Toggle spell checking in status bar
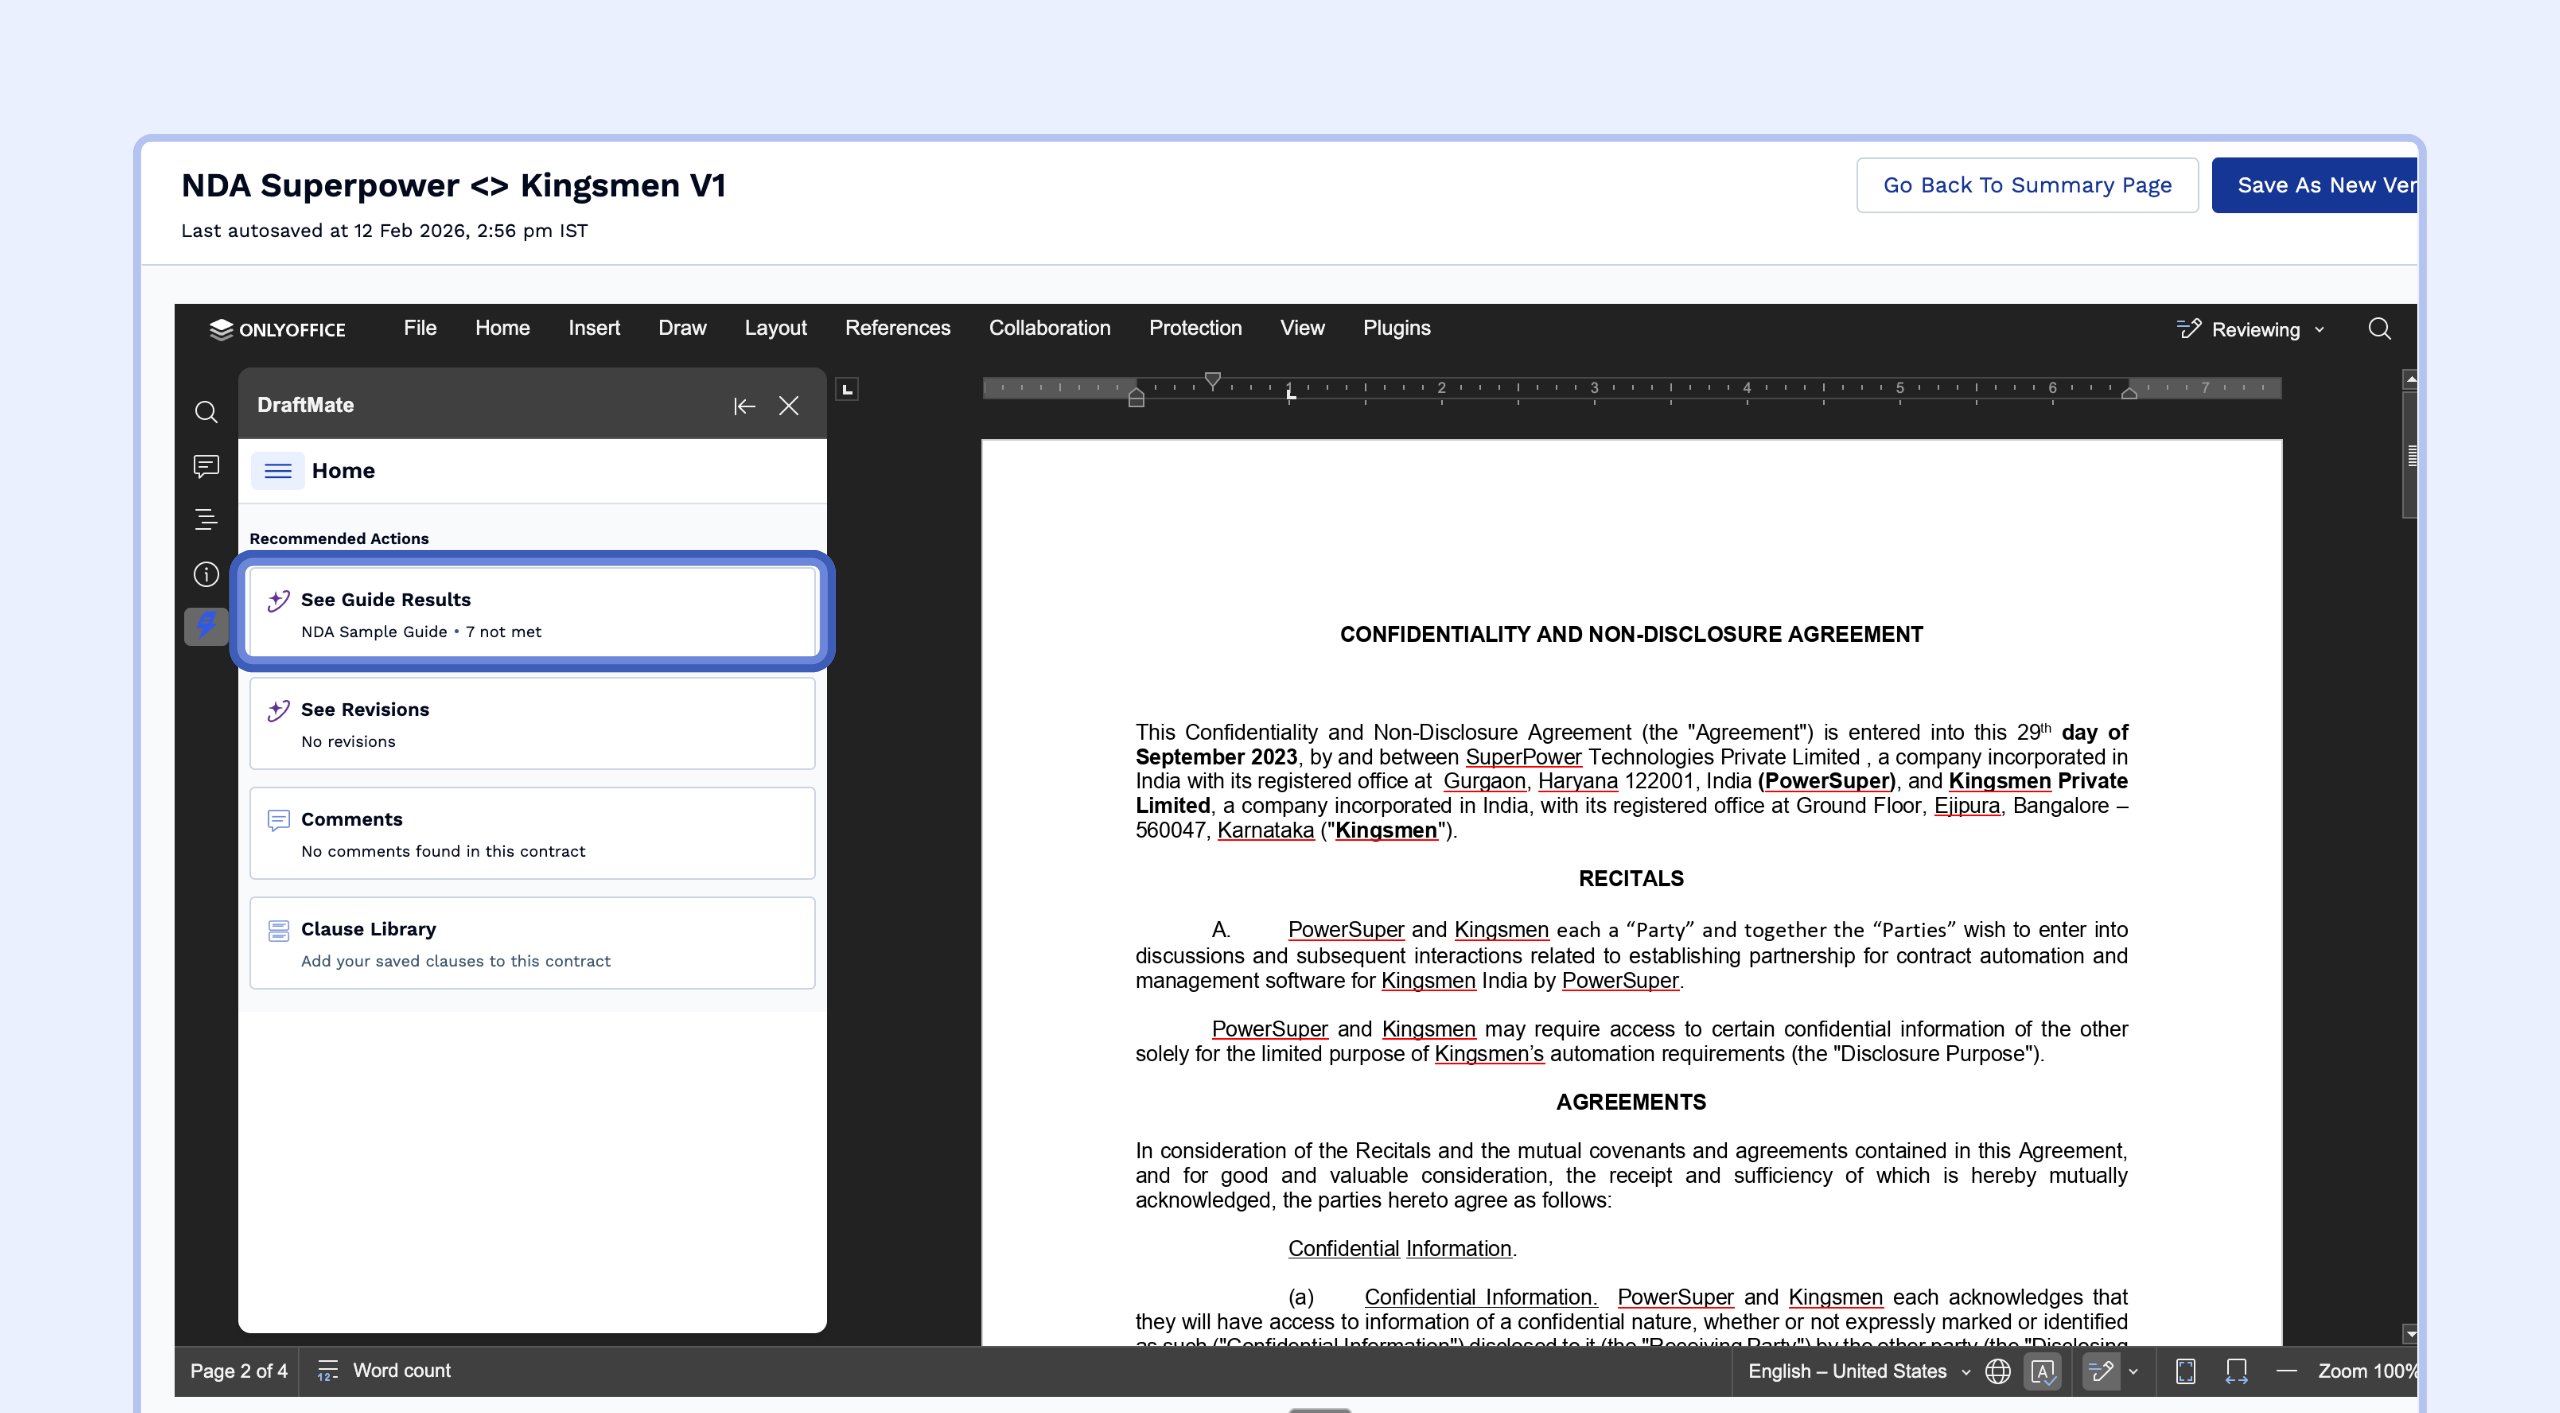 point(2043,1371)
